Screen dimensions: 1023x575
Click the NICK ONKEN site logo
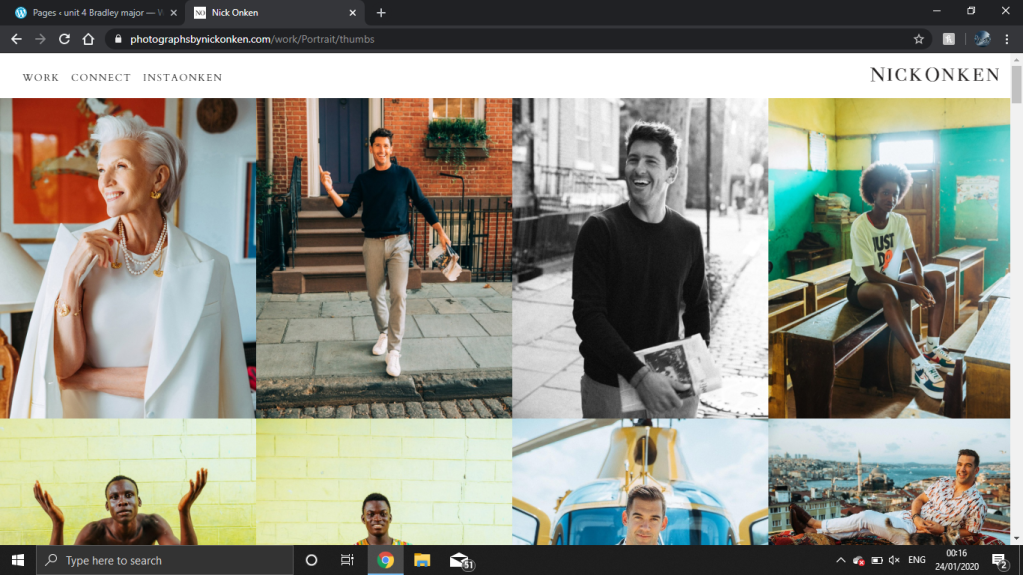pos(934,75)
